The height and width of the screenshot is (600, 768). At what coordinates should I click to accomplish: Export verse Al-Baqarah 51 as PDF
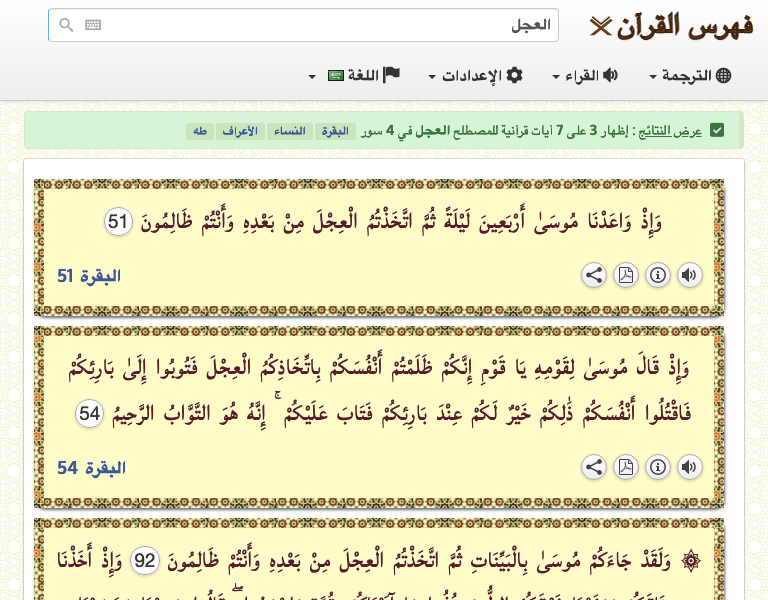[x=625, y=276]
